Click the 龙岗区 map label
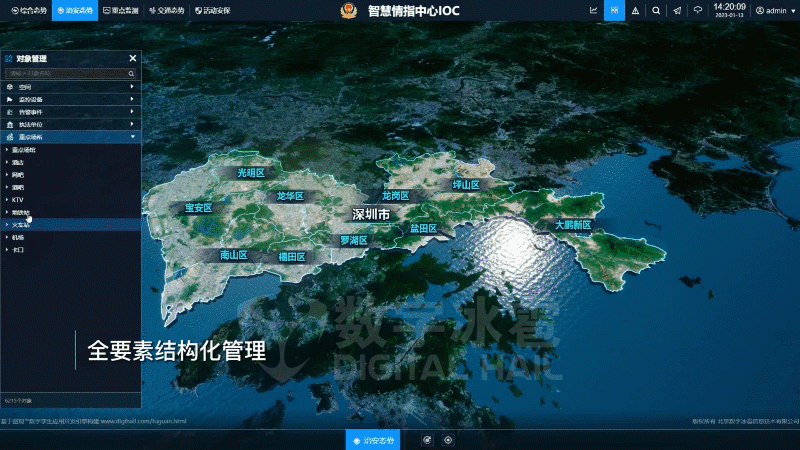The image size is (800, 450). click(395, 195)
